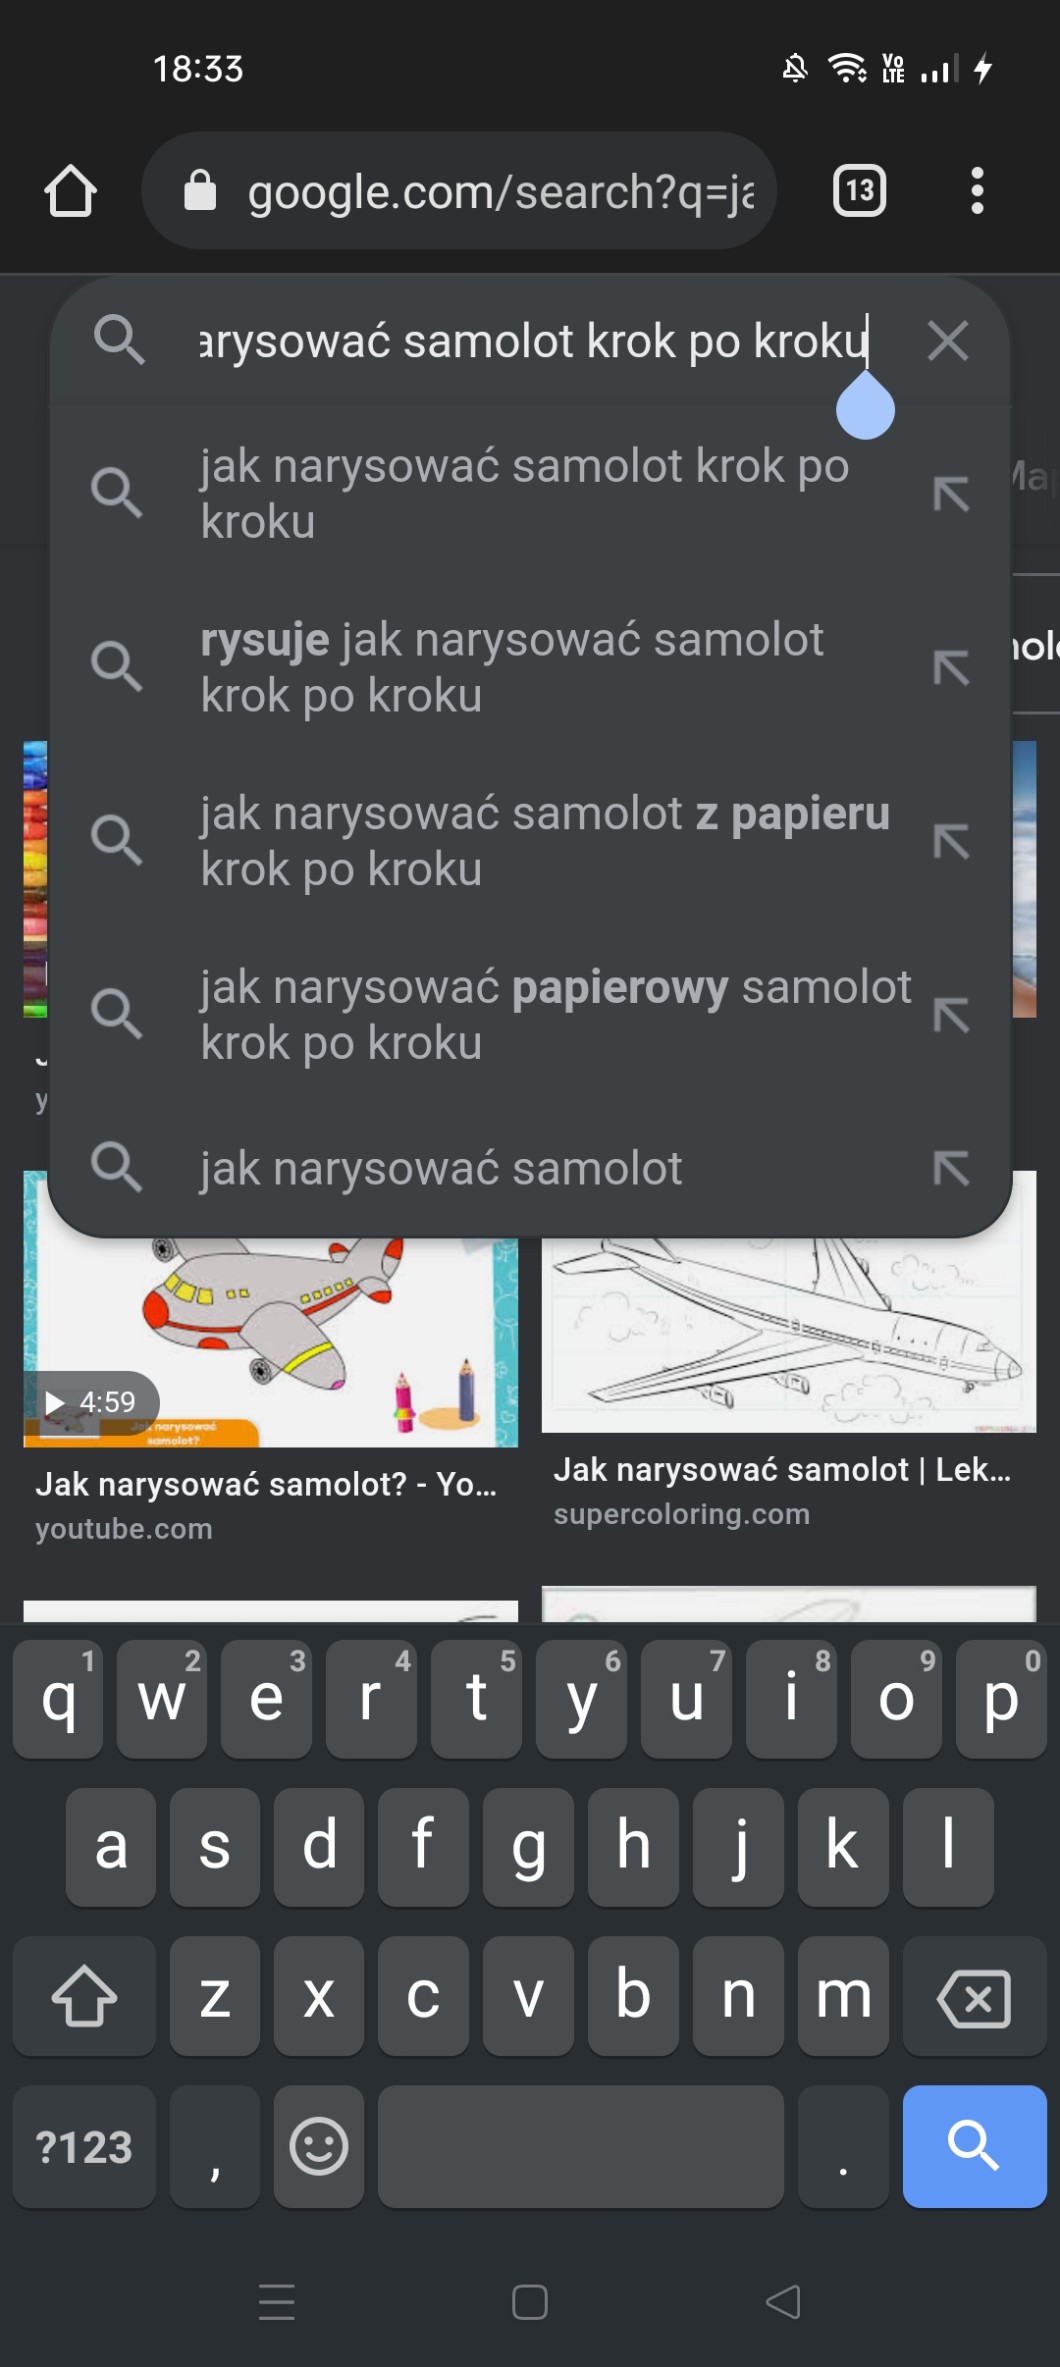
Task: Tap the Chrome home icon
Action: 71,190
